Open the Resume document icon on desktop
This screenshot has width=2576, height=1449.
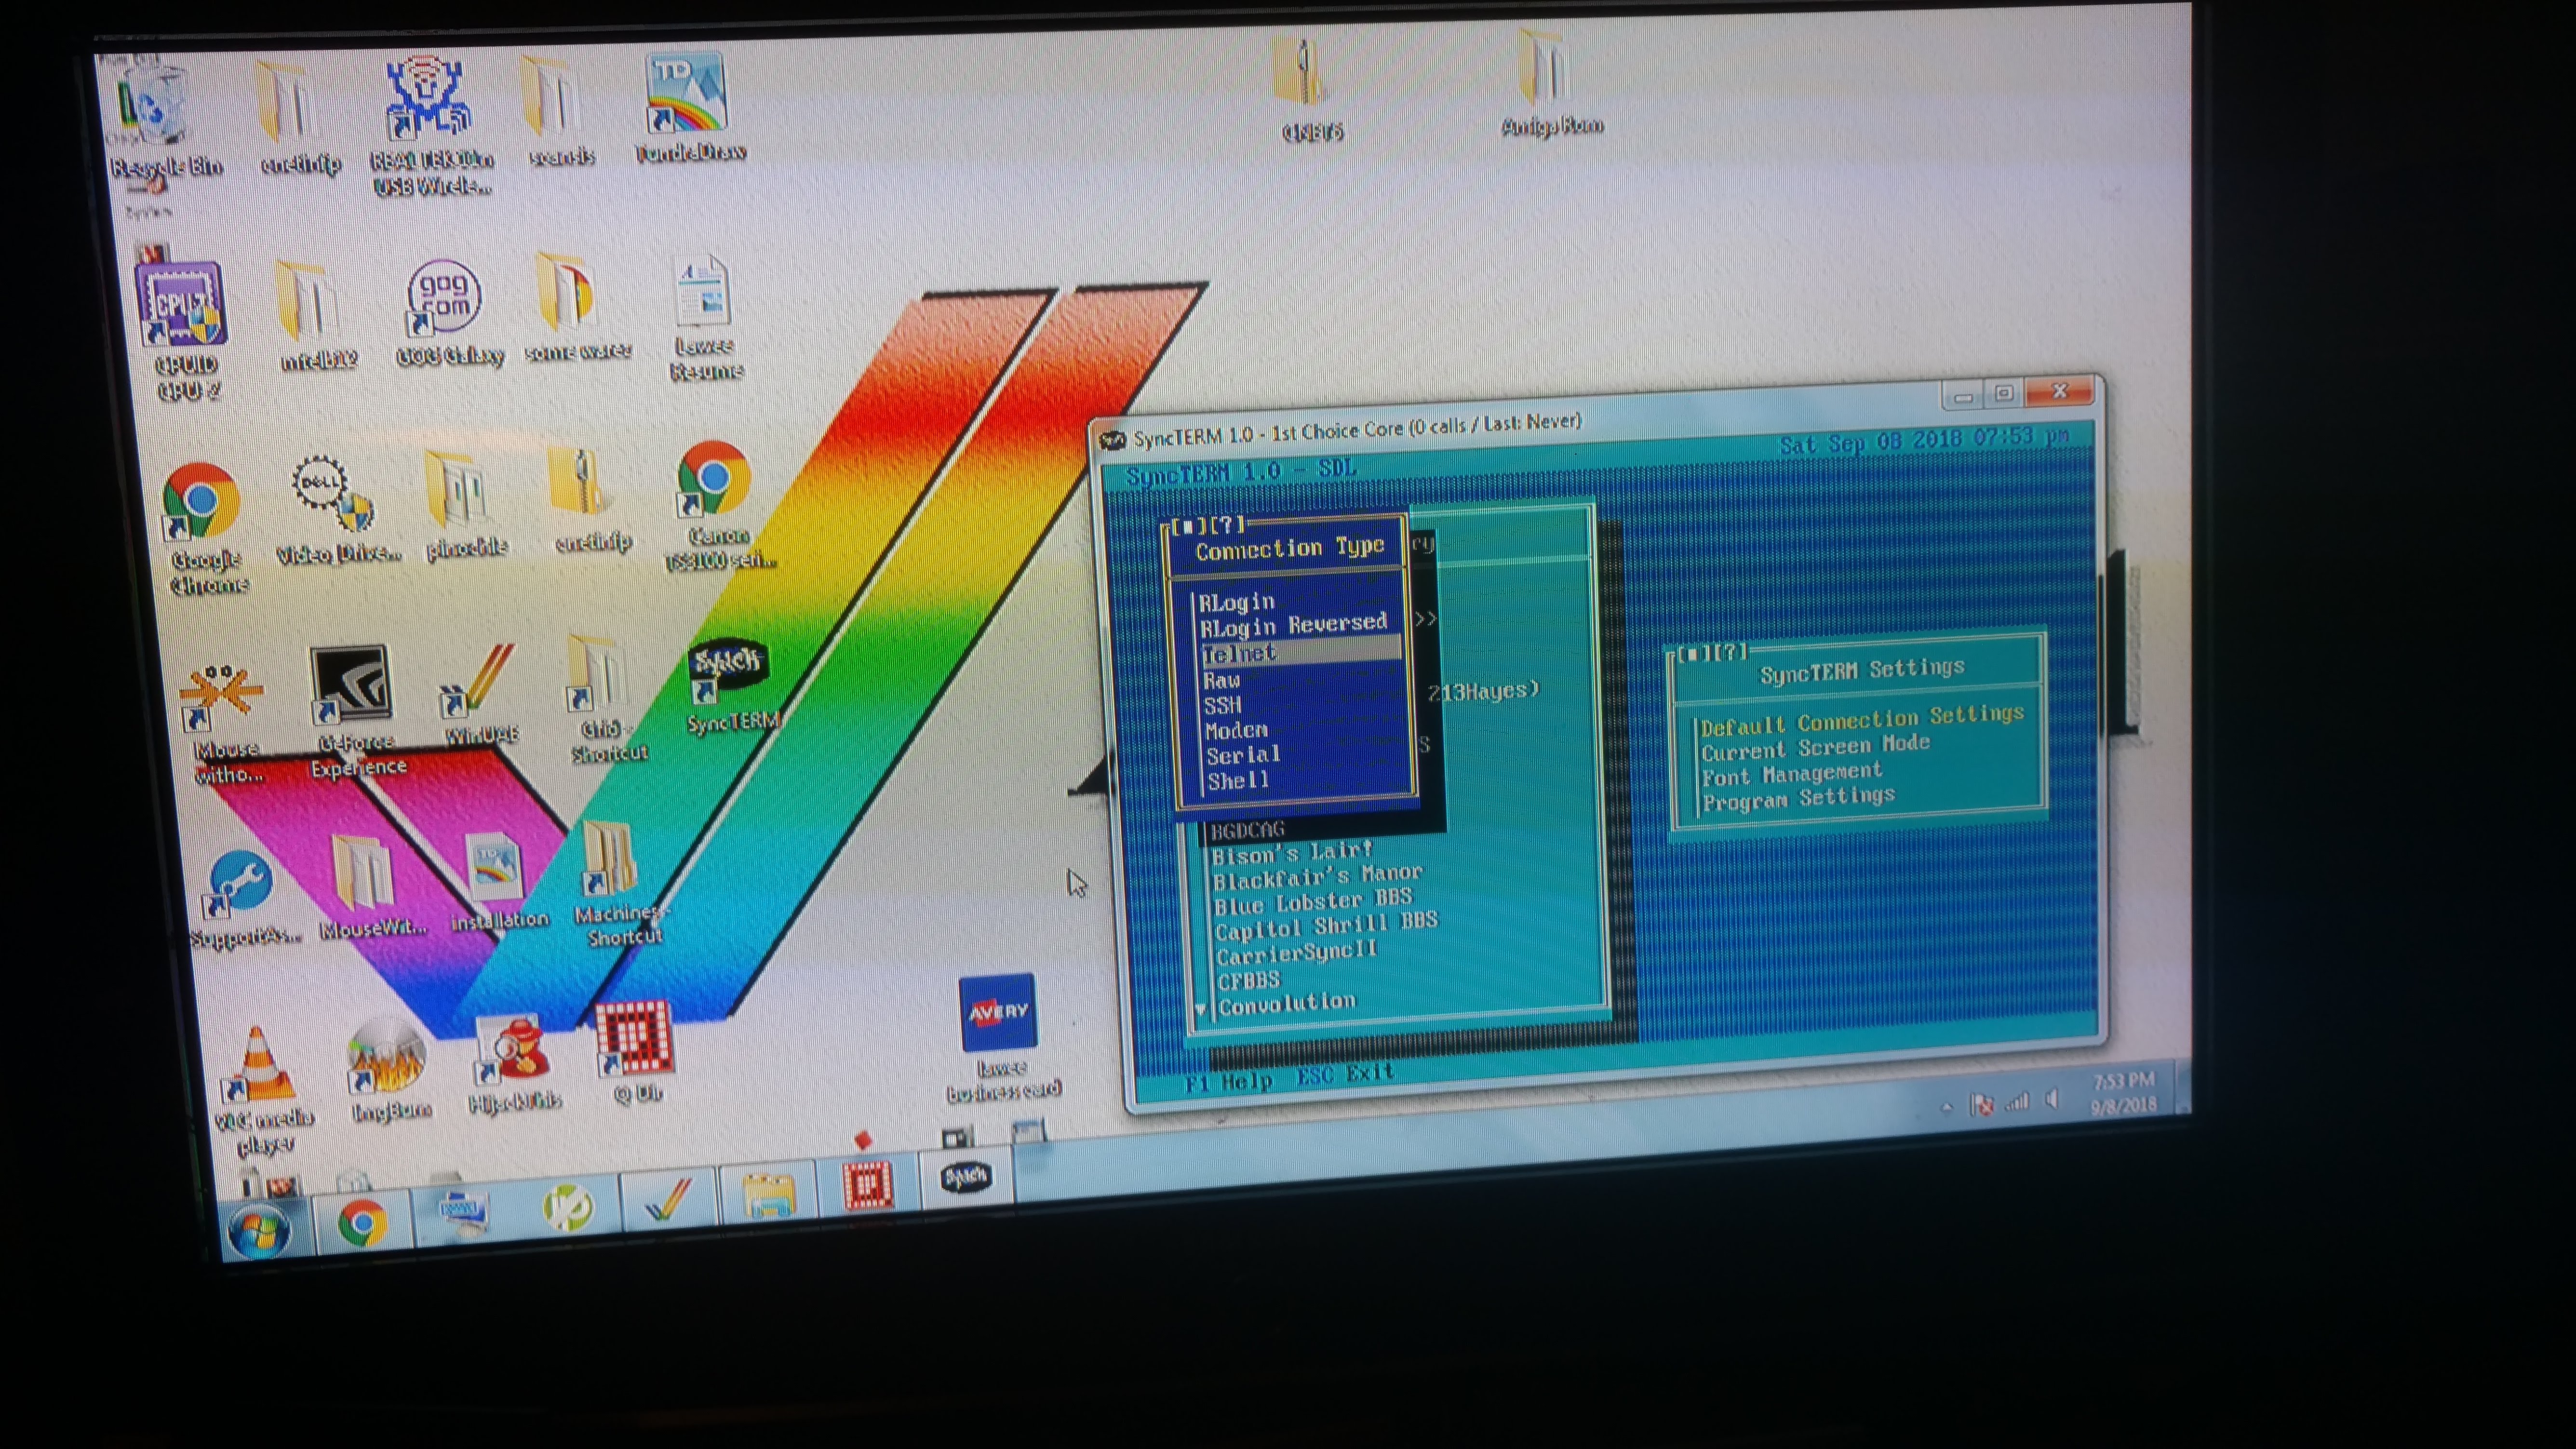pos(705,318)
